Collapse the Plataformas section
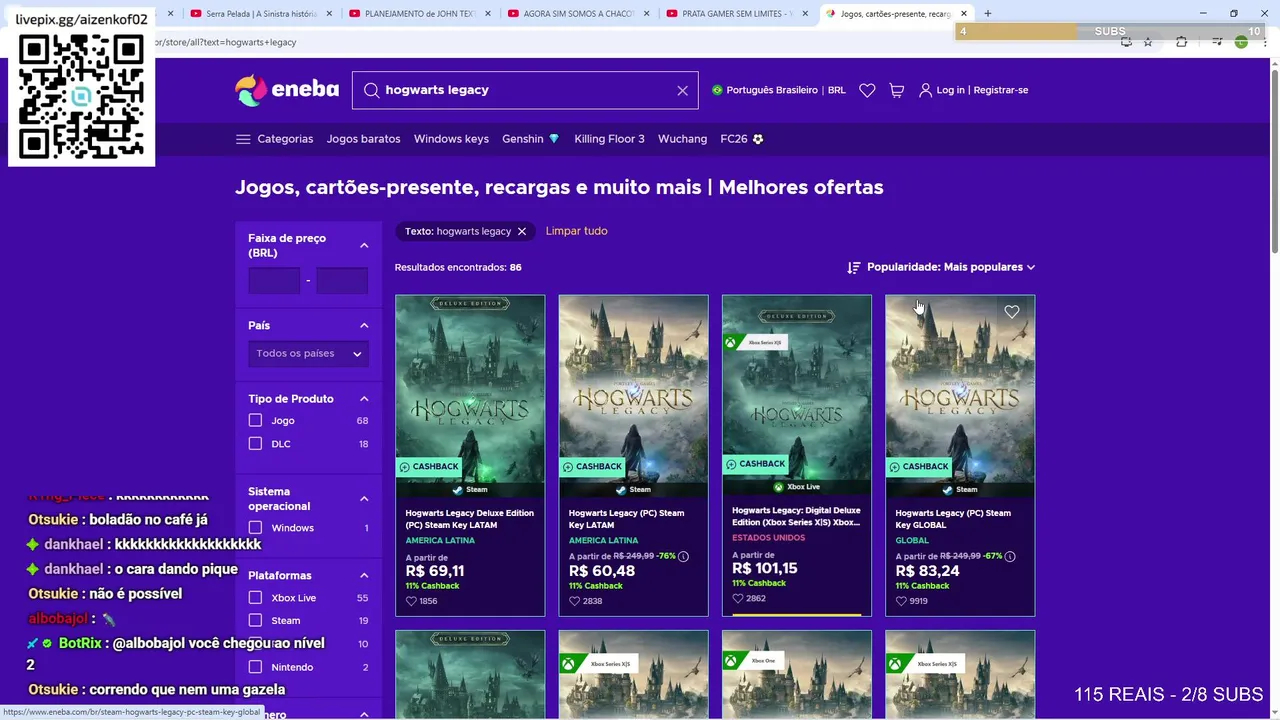 [364, 576]
